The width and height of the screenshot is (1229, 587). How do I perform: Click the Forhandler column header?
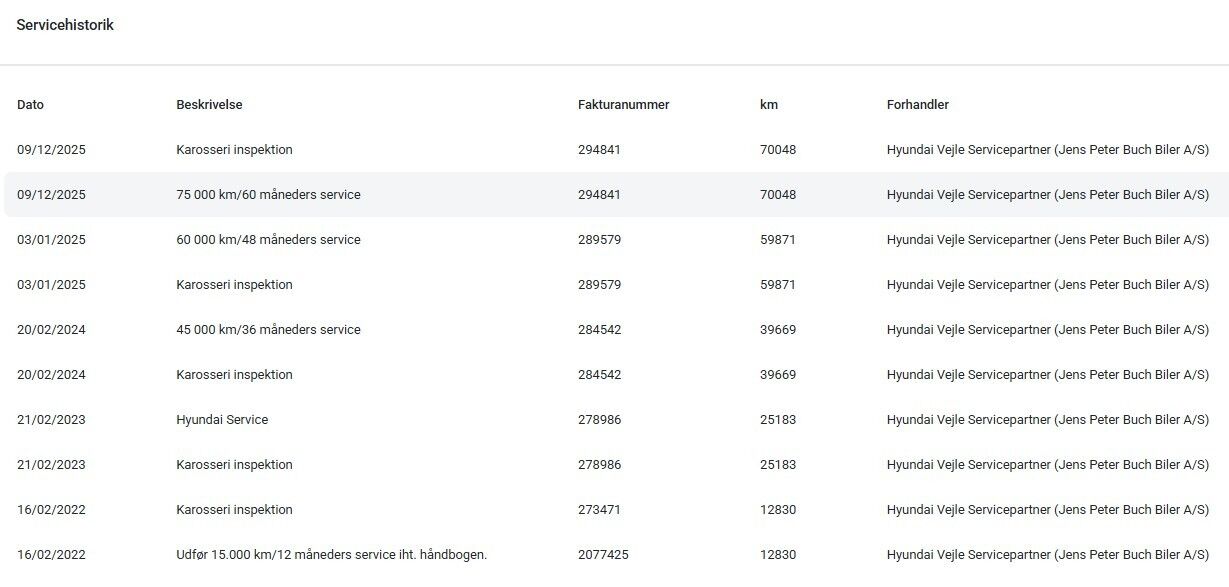pyautogui.click(x=917, y=105)
